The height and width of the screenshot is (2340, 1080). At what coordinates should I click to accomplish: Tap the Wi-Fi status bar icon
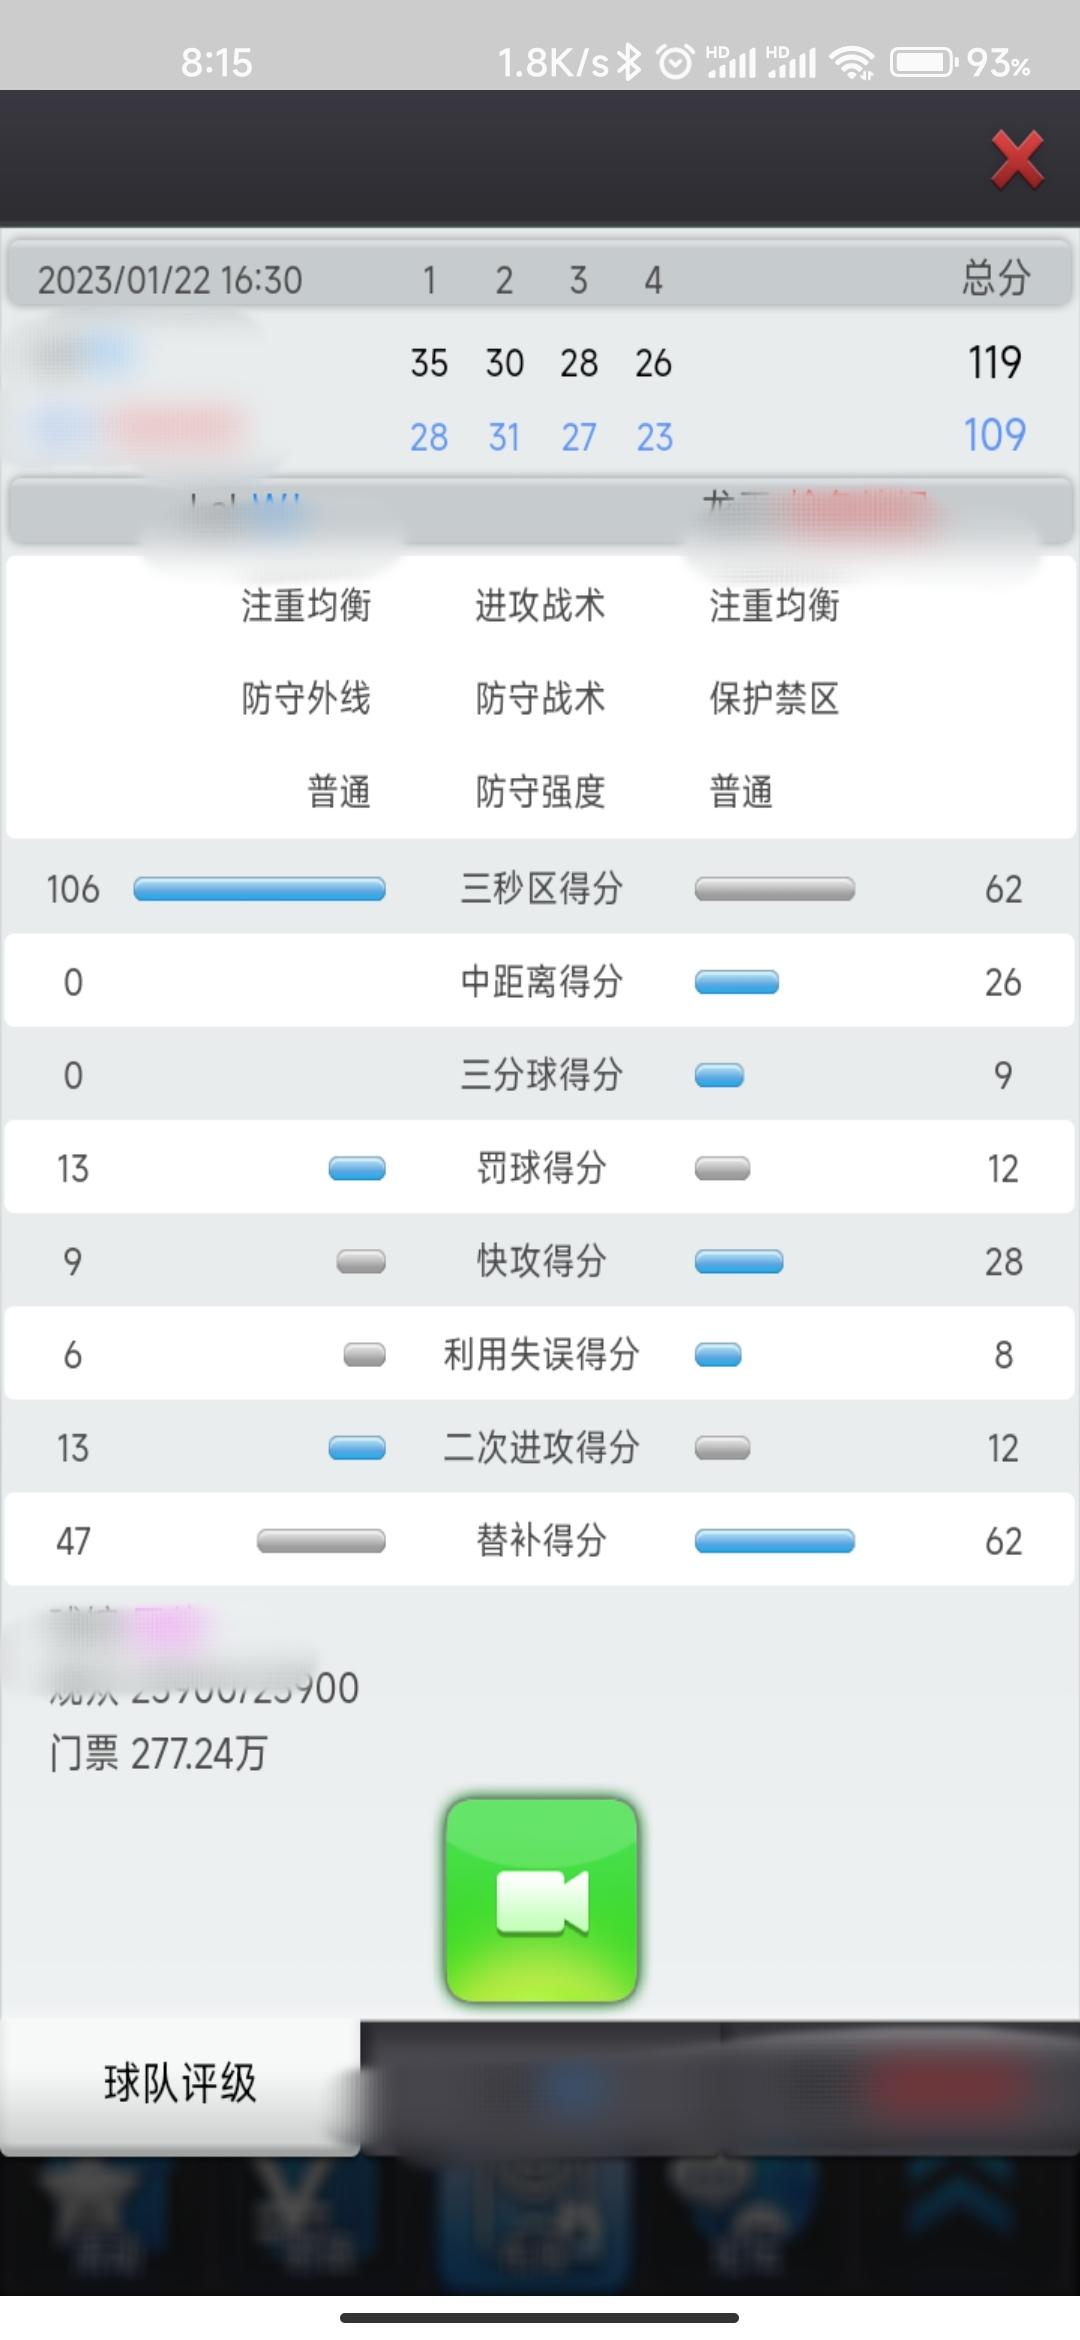(x=854, y=63)
